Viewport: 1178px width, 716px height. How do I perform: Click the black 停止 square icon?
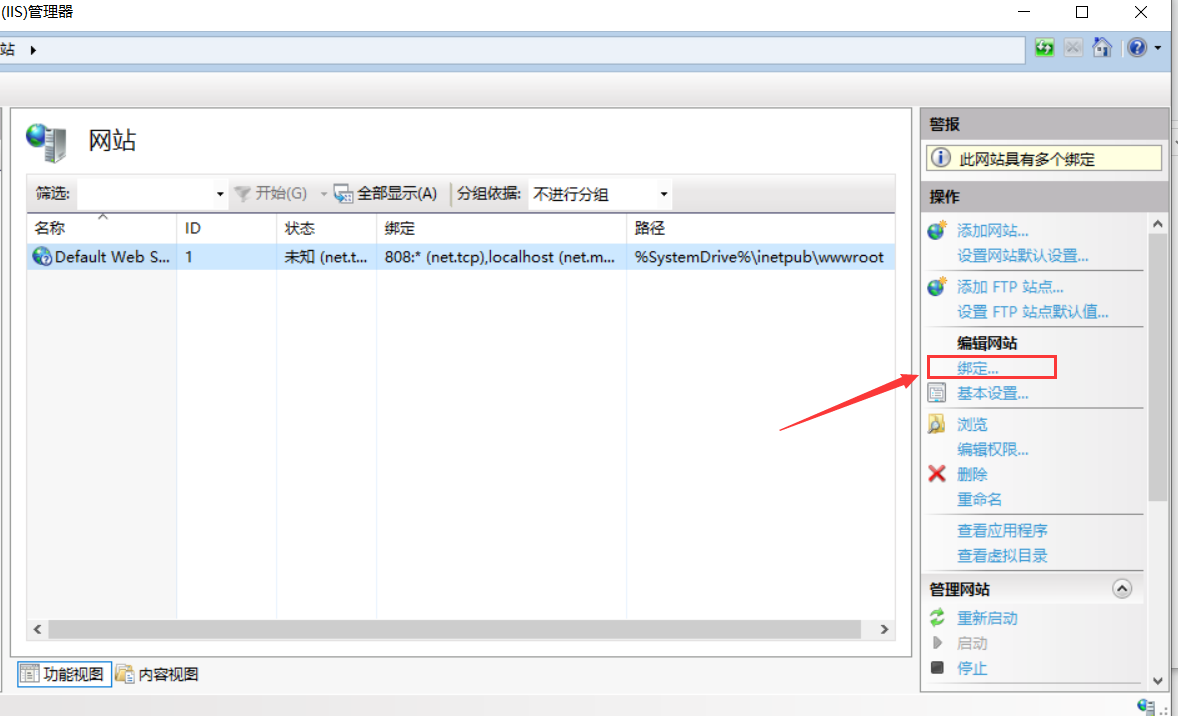[x=937, y=667]
